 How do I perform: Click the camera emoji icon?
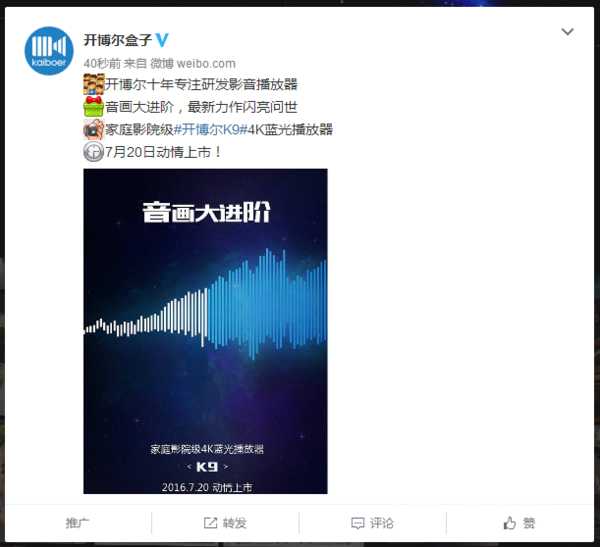(x=94, y=129)
